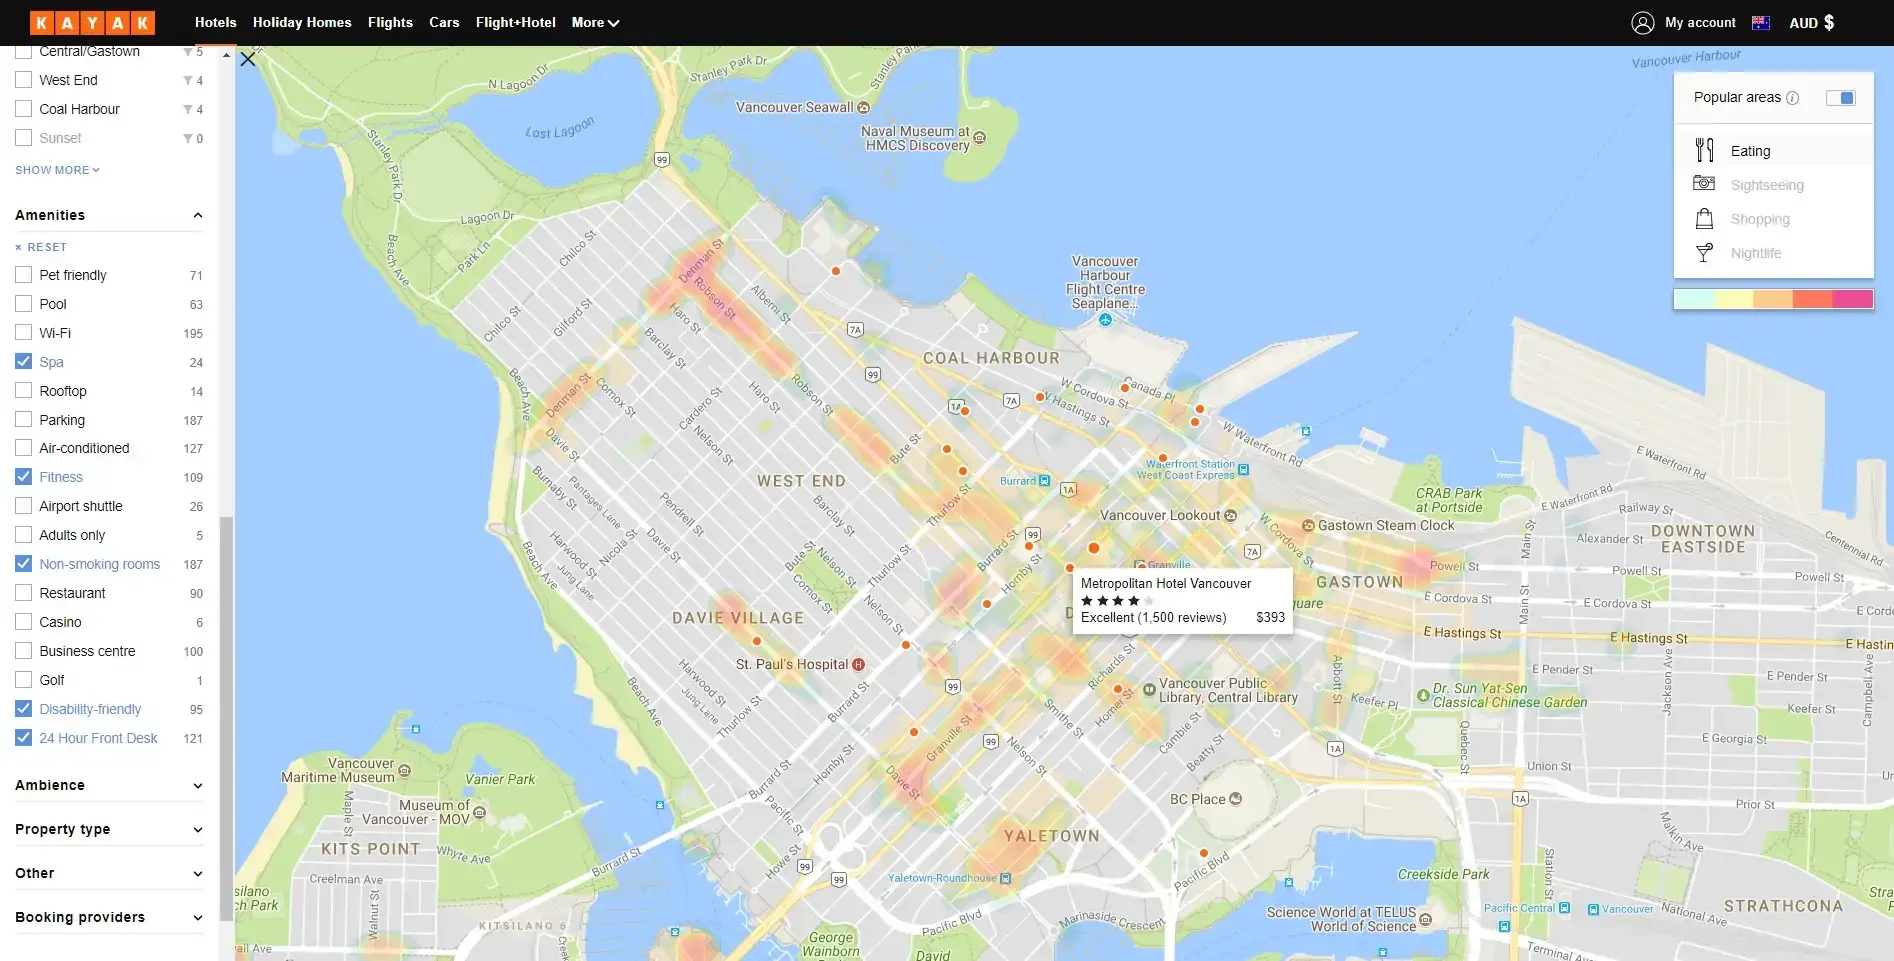Click the Museum of Vancouver marker icon
1894x961 pixels.
tap(480, 812)
